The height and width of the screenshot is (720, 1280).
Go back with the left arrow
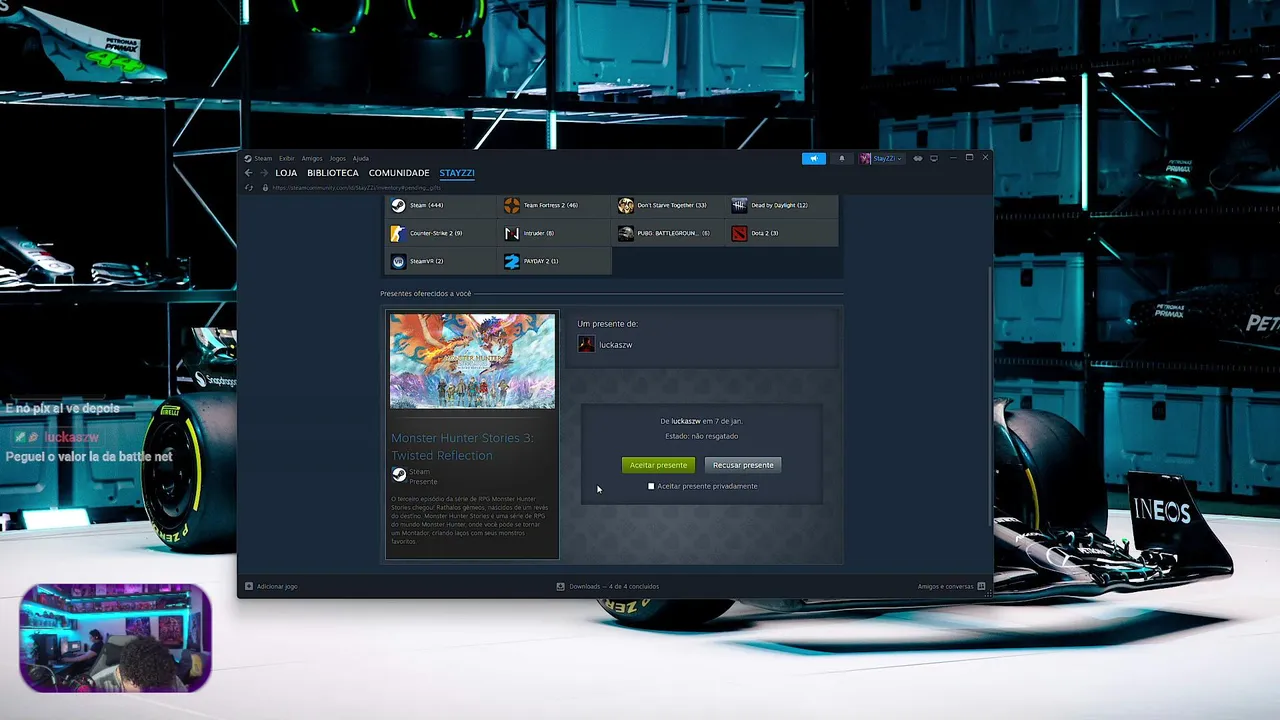tap(249, 173)
